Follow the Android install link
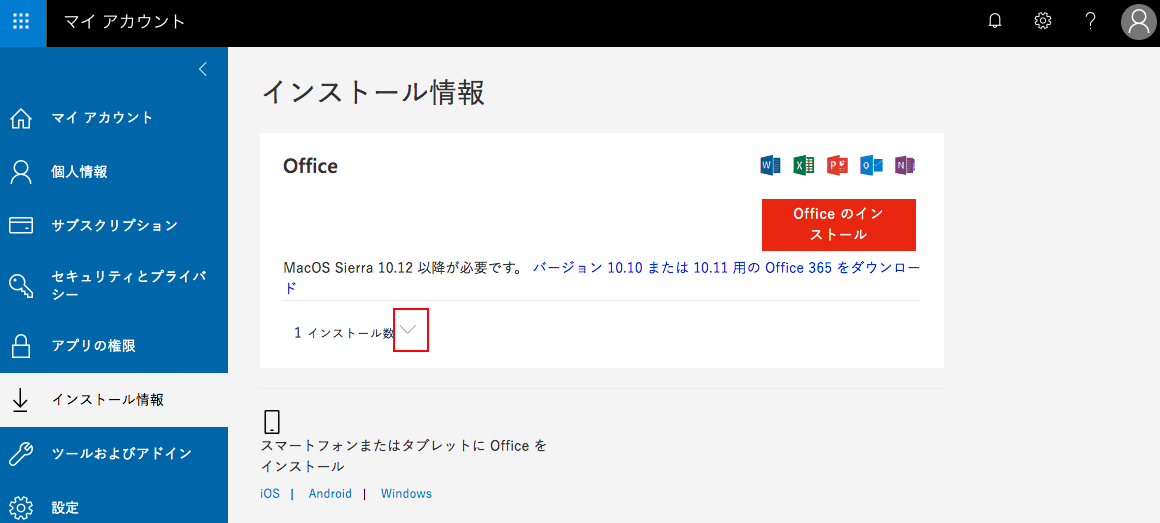The image size is (1160, 523). (330, 493)
